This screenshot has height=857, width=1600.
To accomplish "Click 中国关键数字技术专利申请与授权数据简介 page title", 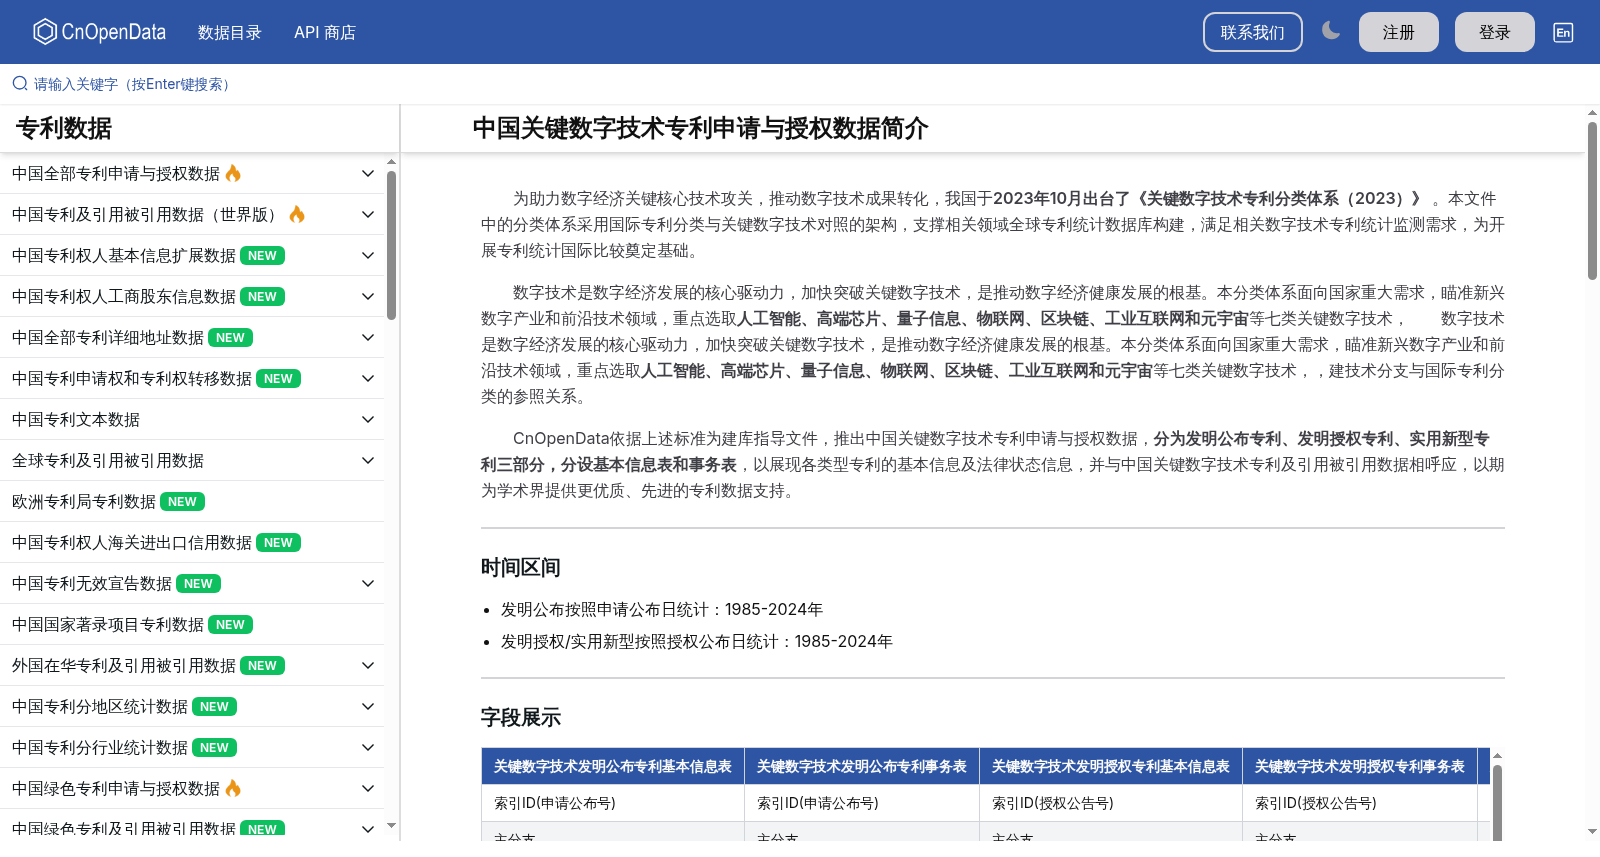I will tap(700, 128).
